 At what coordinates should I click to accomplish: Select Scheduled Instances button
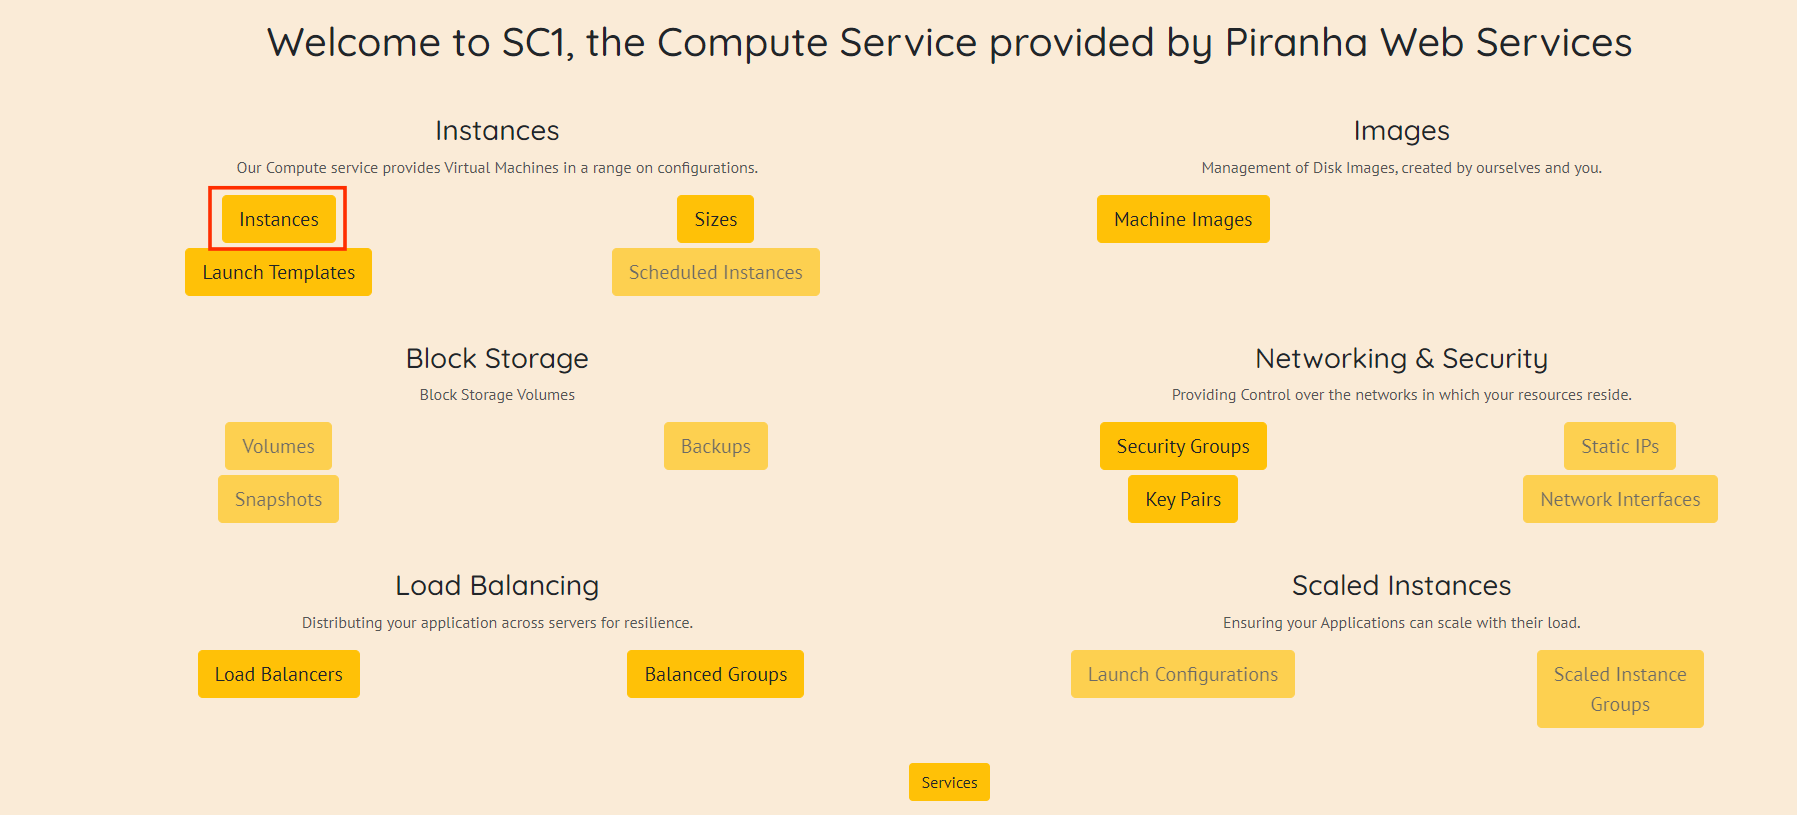click(x=715, y=272)
